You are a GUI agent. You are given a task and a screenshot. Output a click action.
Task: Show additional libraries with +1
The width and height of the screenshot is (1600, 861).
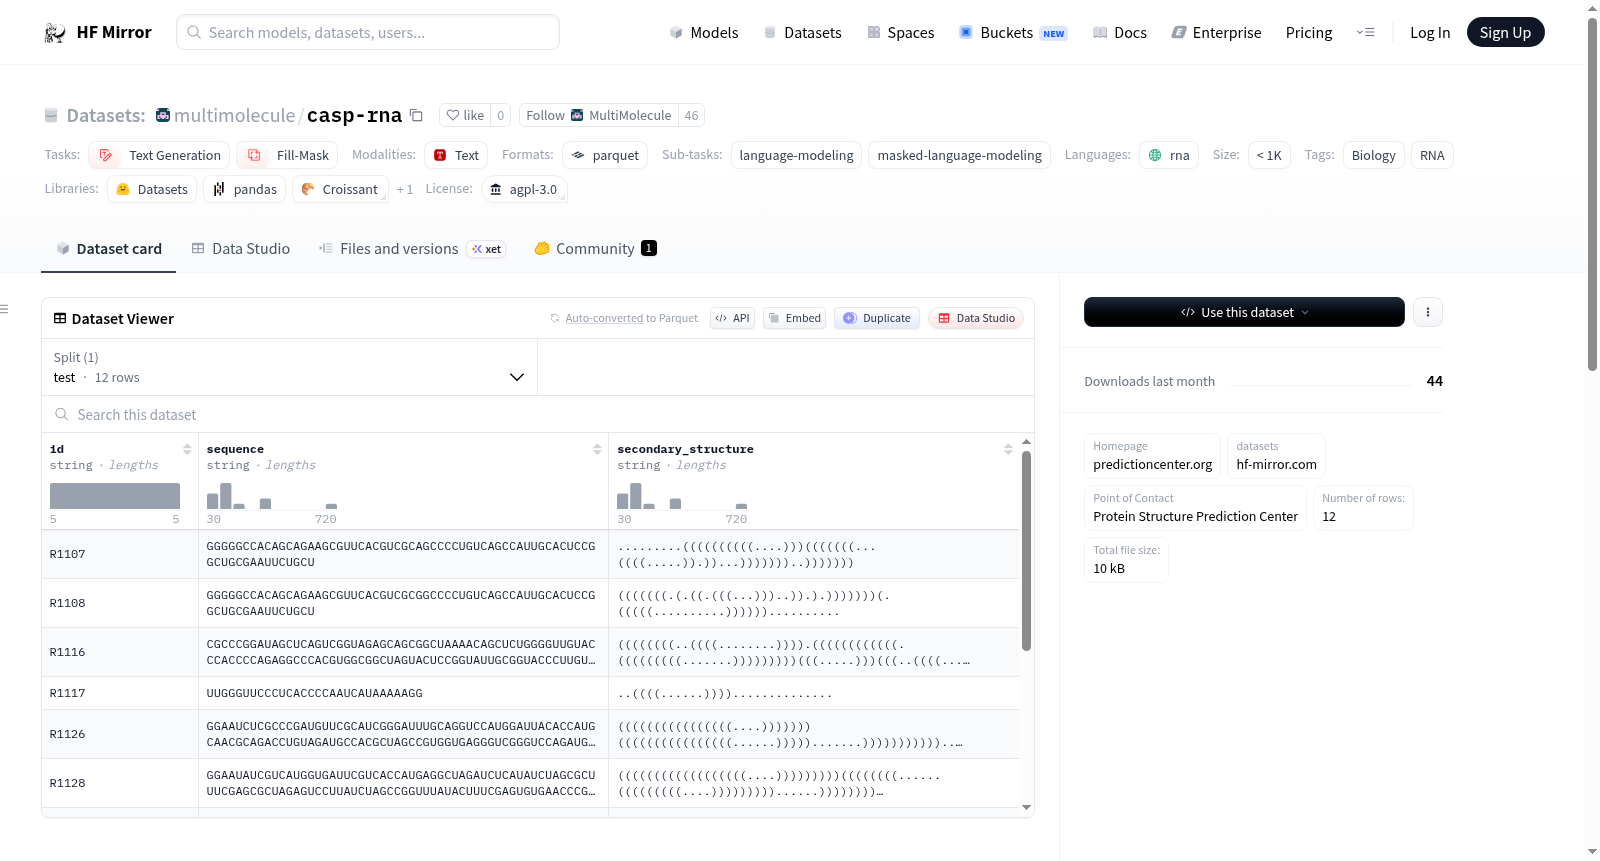[405, 189]
